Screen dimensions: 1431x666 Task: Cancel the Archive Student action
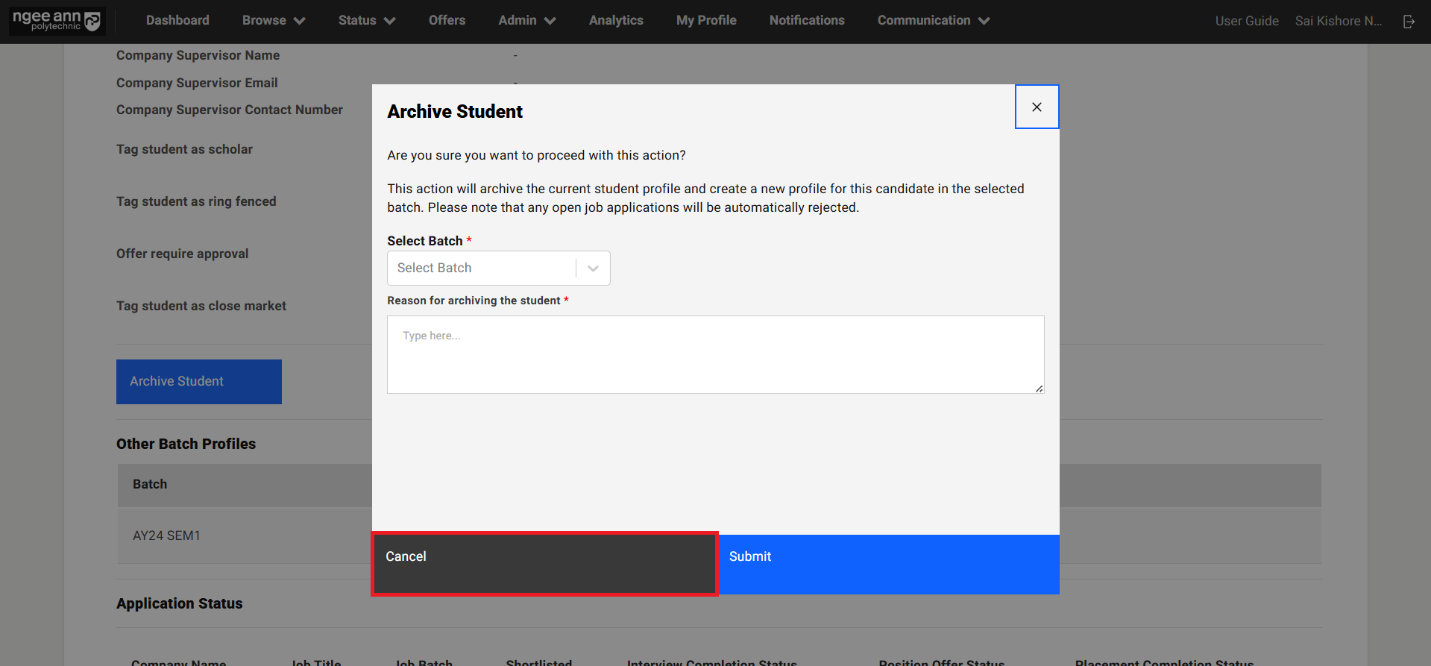[544, 563]
